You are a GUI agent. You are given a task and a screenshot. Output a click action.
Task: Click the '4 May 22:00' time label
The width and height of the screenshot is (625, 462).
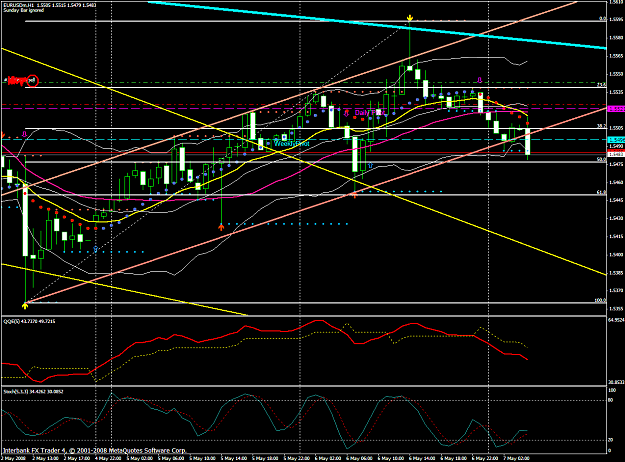click(x=108, y=458)
